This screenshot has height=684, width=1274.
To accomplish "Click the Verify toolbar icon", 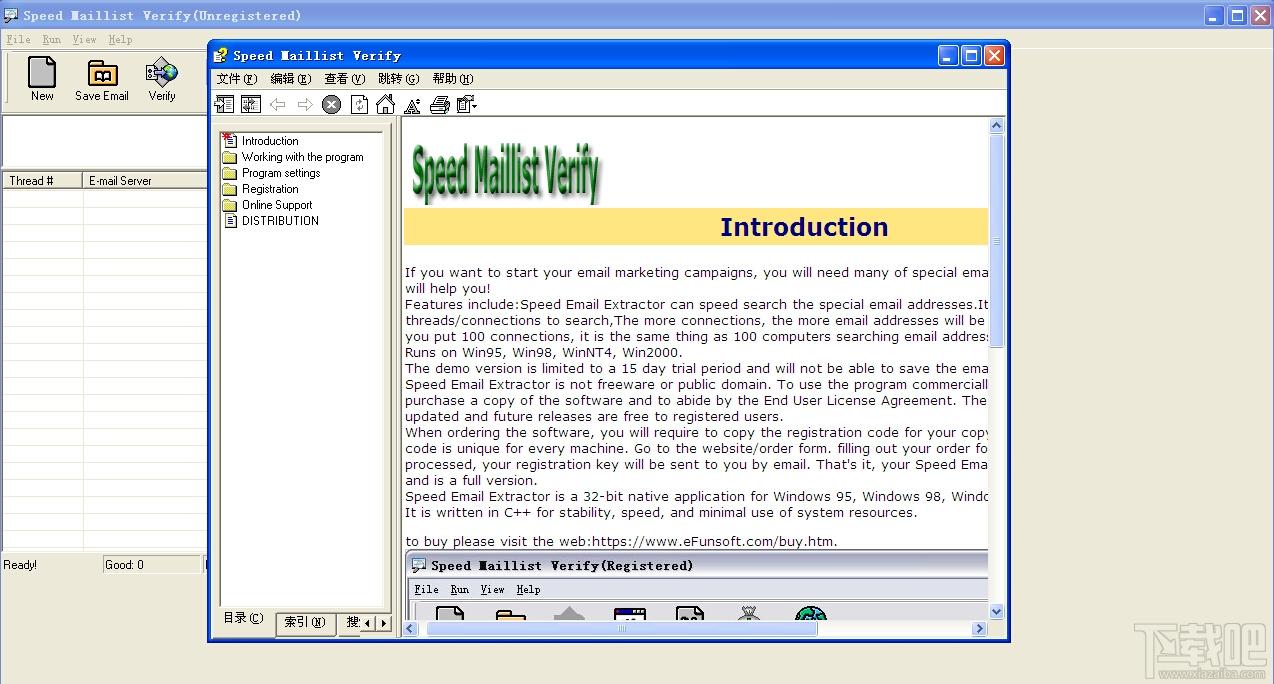I will pyautogui.click(x=162, y=79).
